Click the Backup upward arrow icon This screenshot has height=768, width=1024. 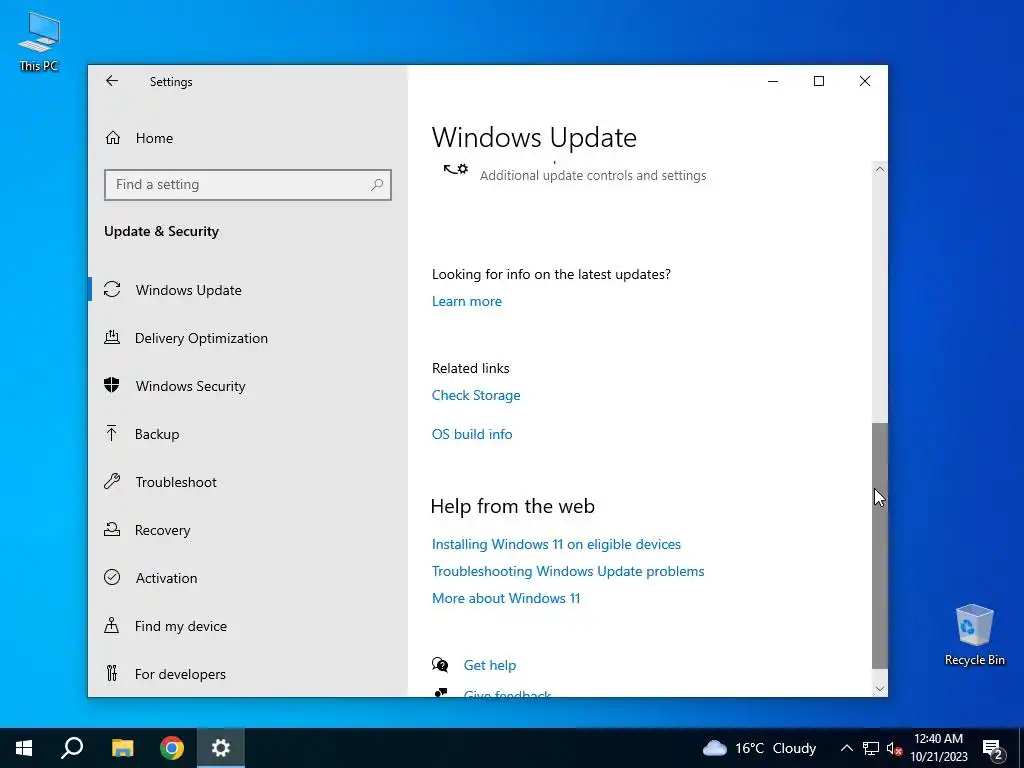point(112,434)
